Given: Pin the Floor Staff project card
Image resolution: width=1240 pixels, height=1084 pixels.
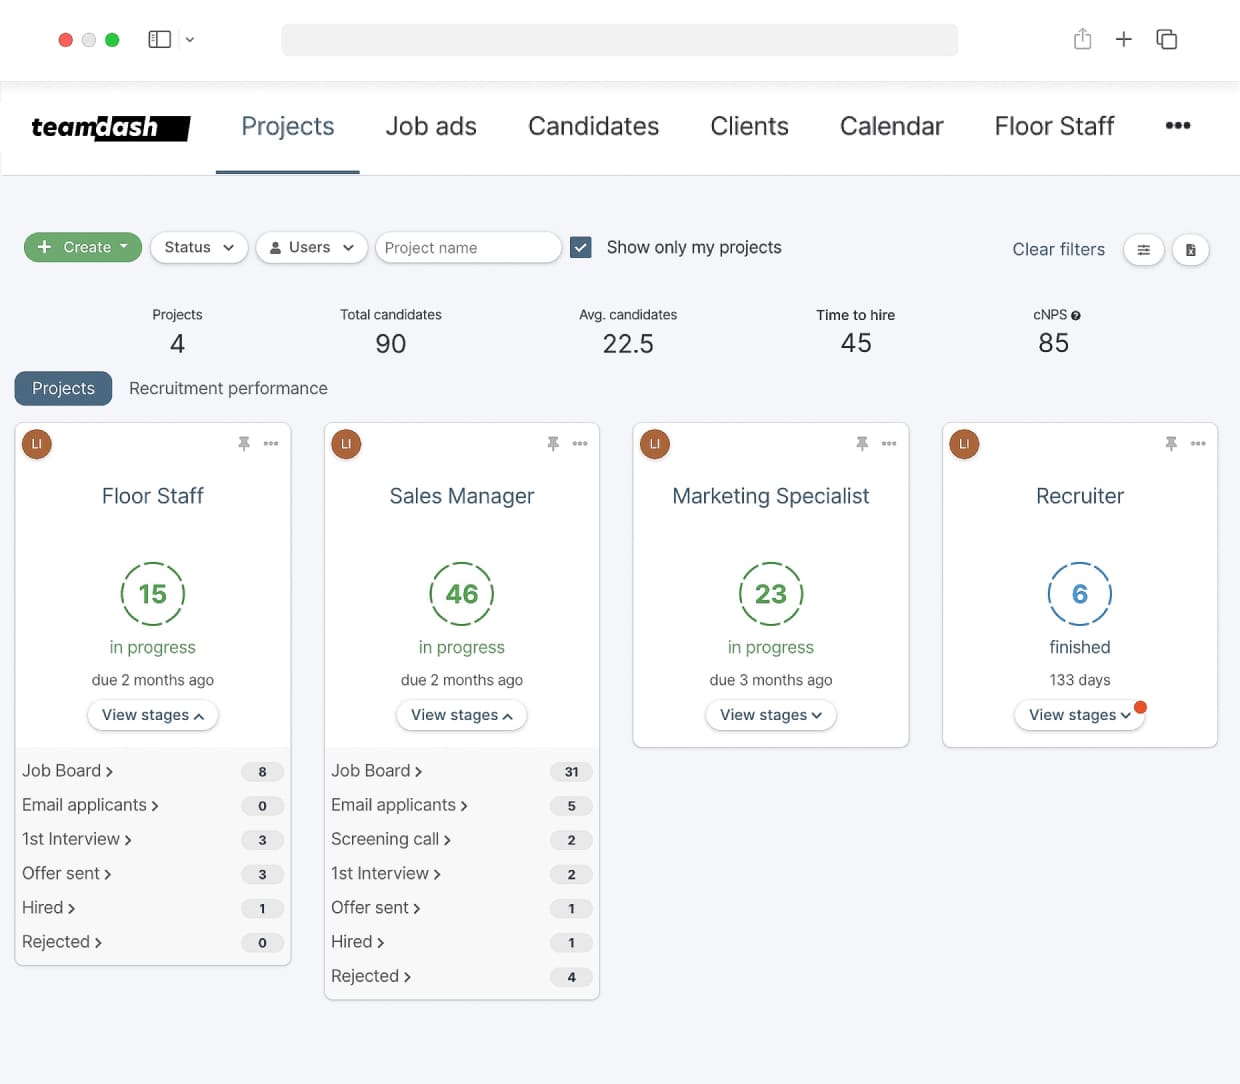Looking at the screenshot, I should (244, 443).
